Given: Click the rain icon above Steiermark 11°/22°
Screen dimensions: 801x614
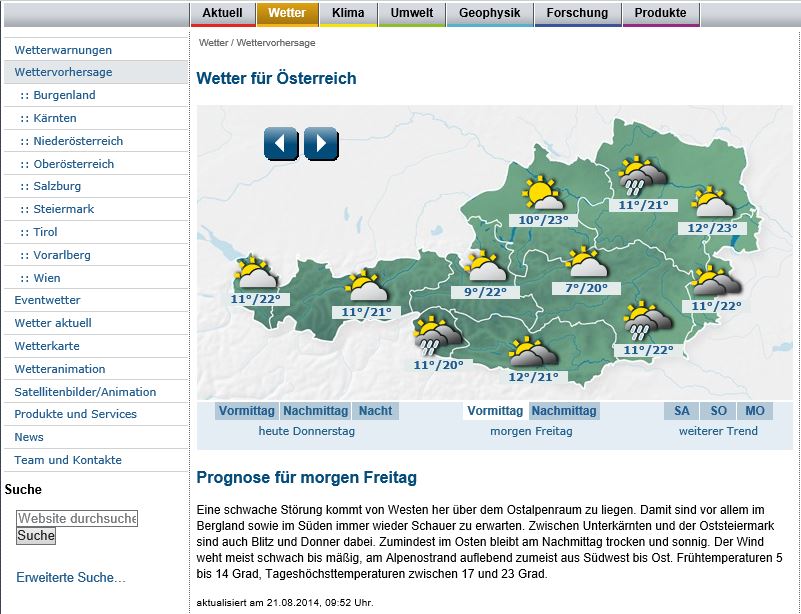Looking at the screenshot, I should coord(648,321).
